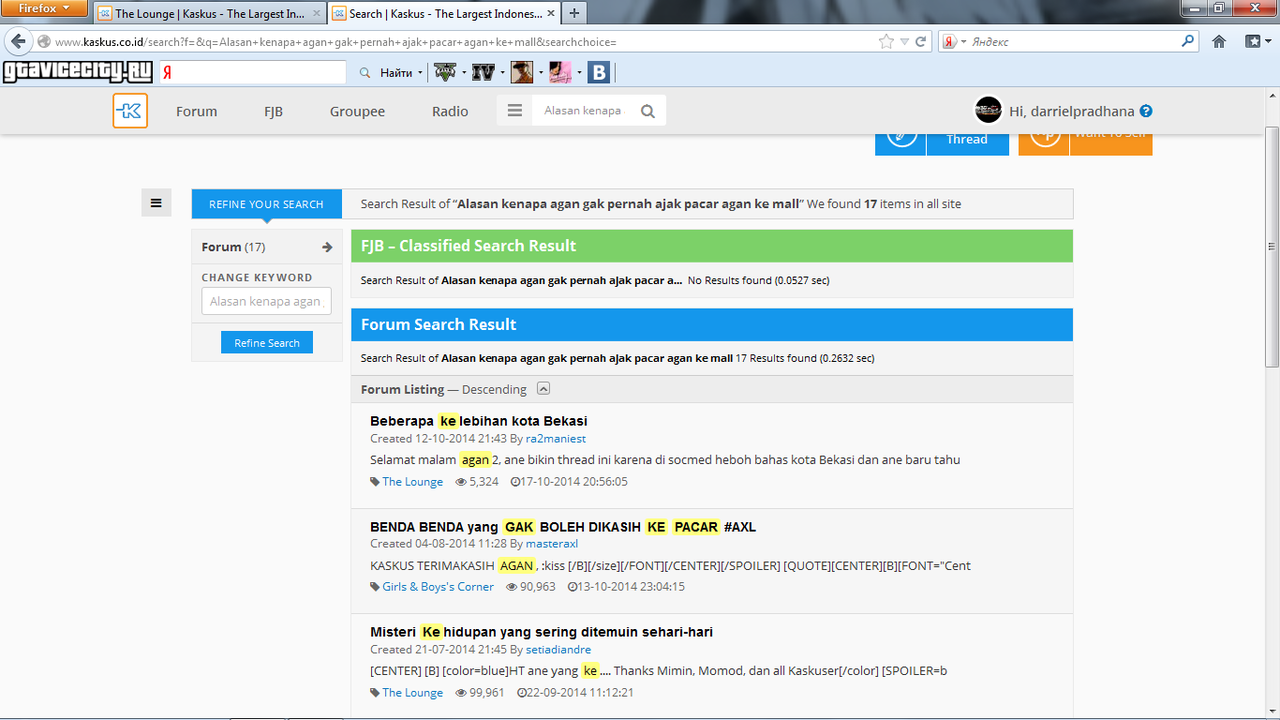Click the gtavicecity.ru toolbar logo
This screenshot has width=1280, height=720.
(x=78, y=72)
